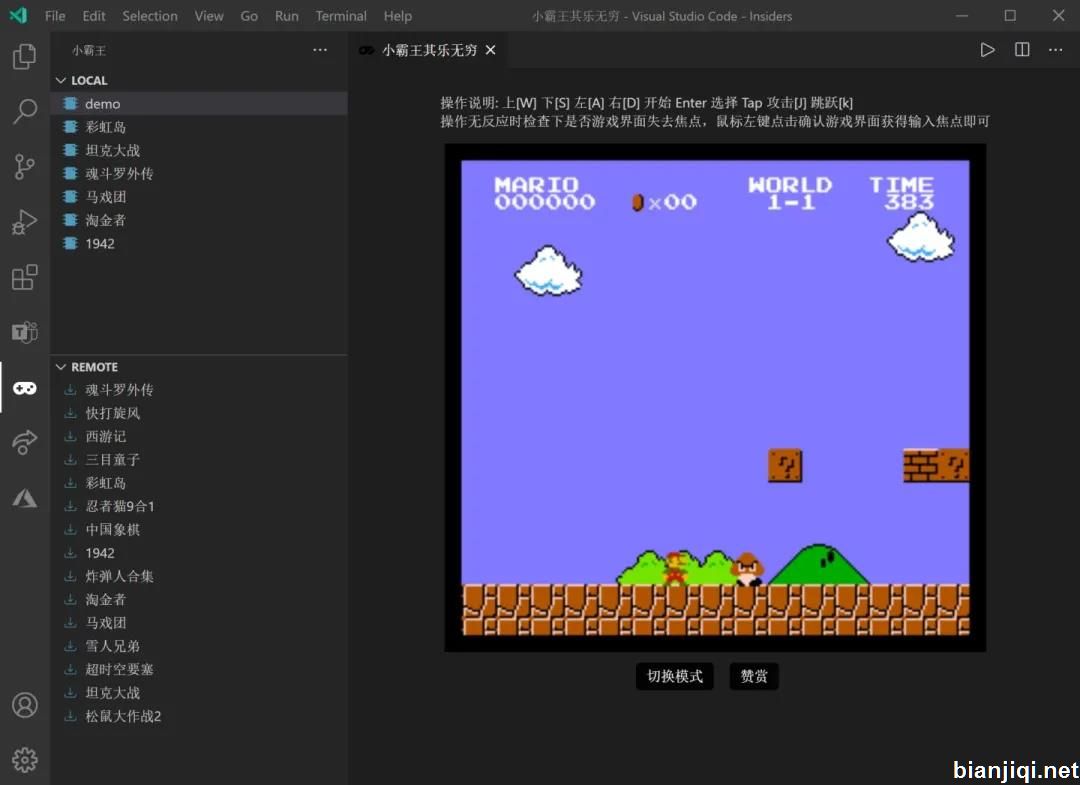Select 坦克大战 in the LOCAL list
Image resolution: width=1080 pixels, height=785 pixels.
(x=200, y=150)
